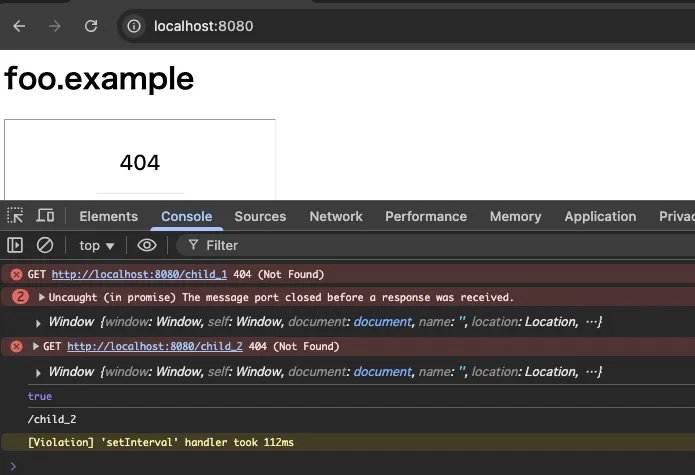
Task: Expand the GET child_2 404 error entry
Action: [36, 346]
